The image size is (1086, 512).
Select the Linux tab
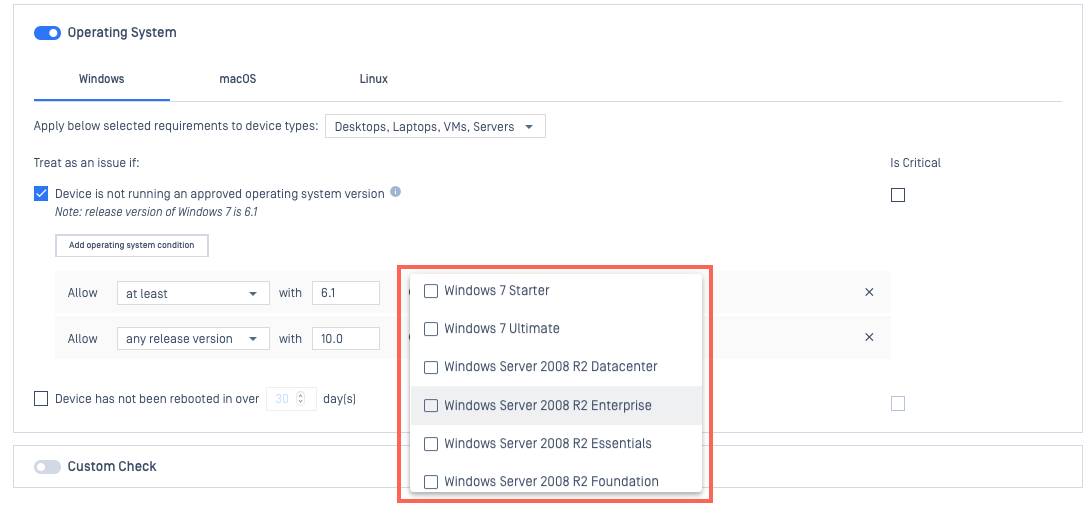coord(373,79)
